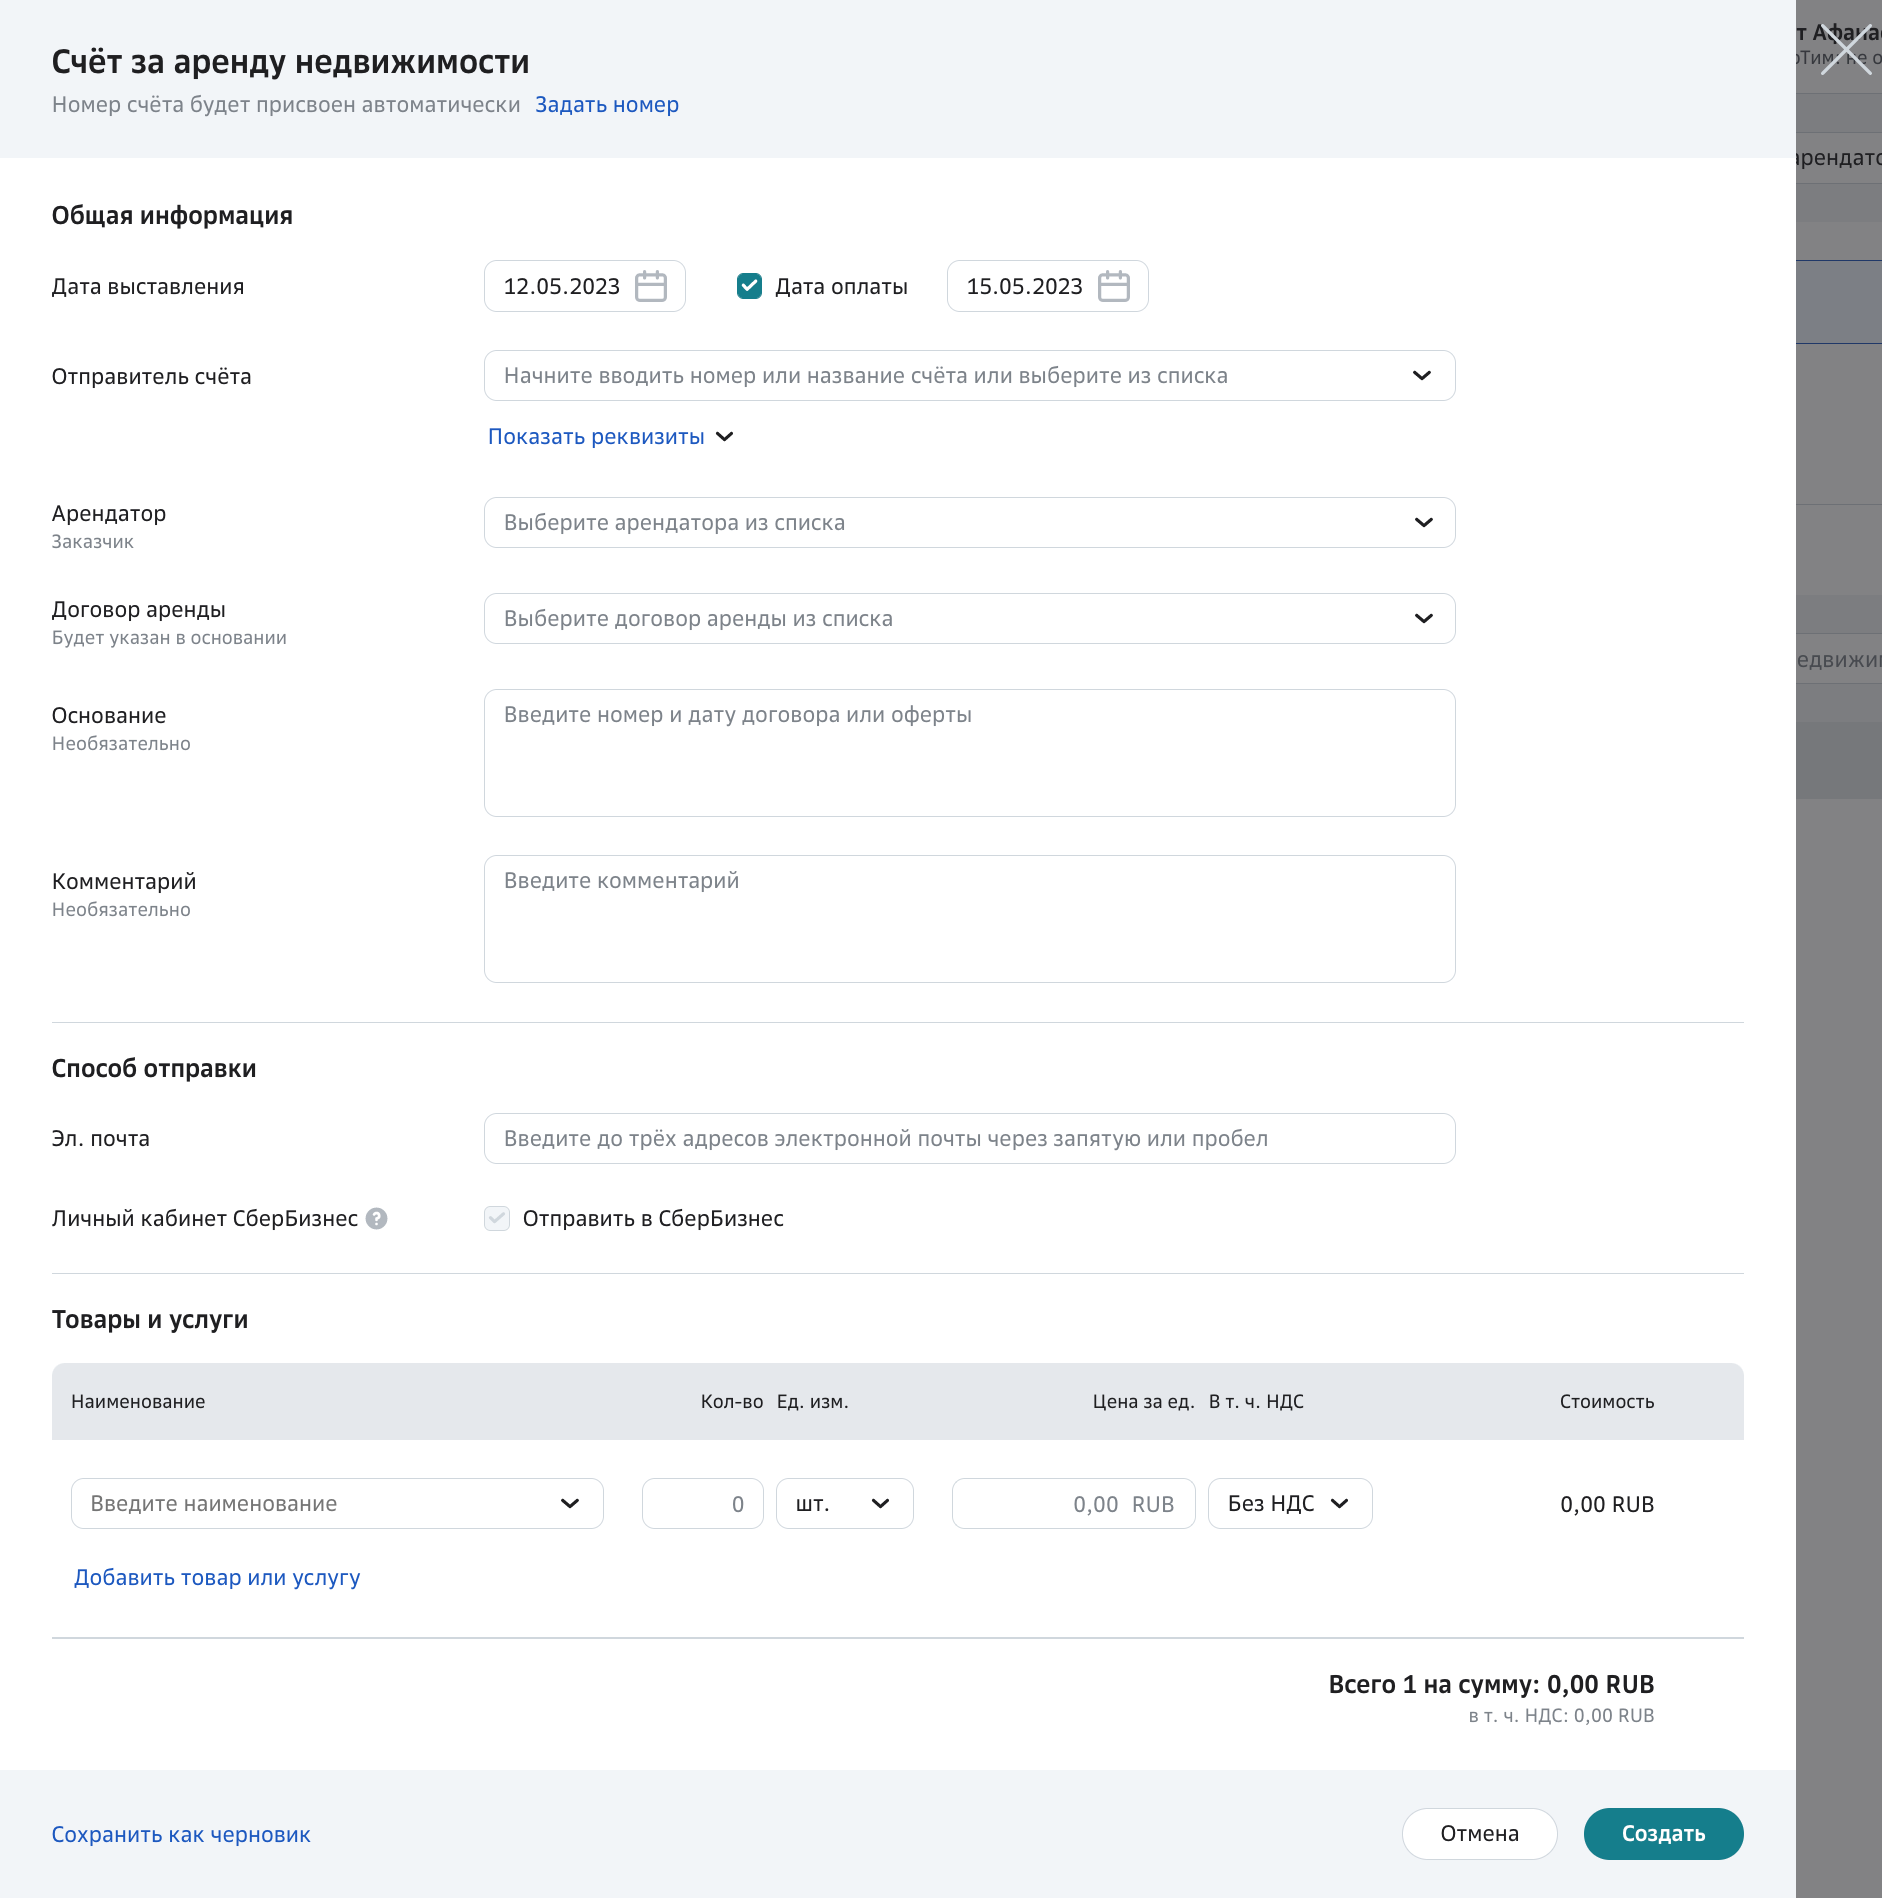Expand Показать реквизиты section

pos(610,437)
